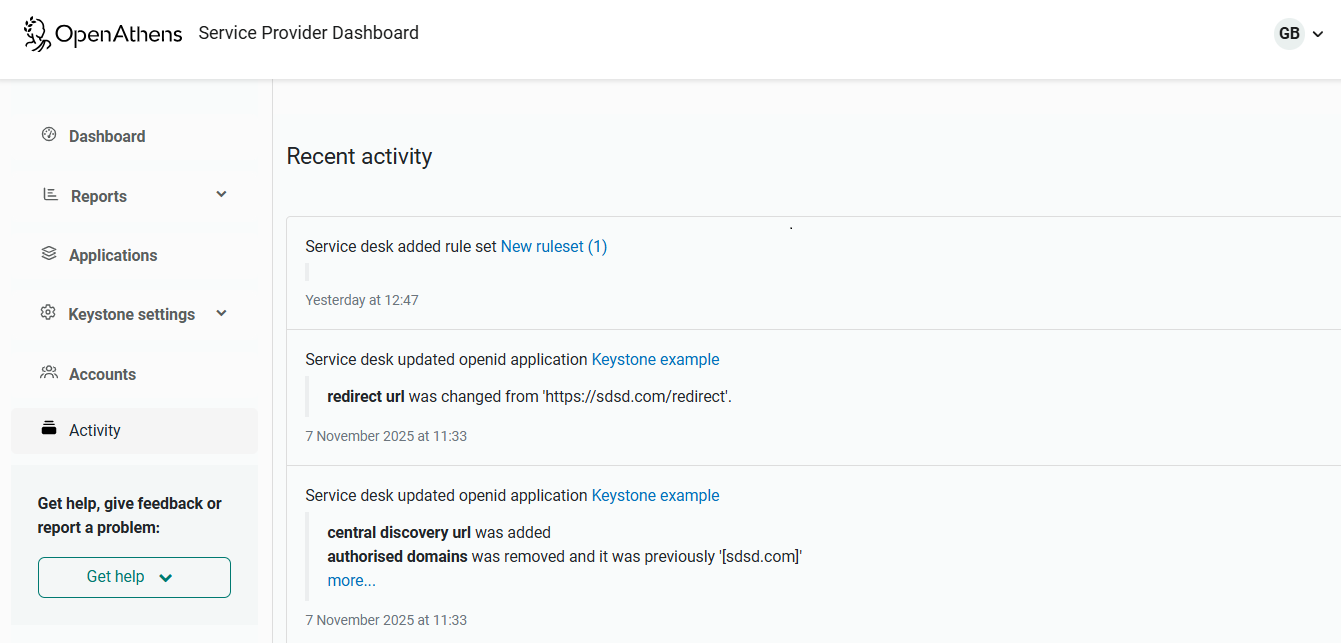1341x643 pixels.
Task: Open the Keystone example application link
Action: coord(655,359)
